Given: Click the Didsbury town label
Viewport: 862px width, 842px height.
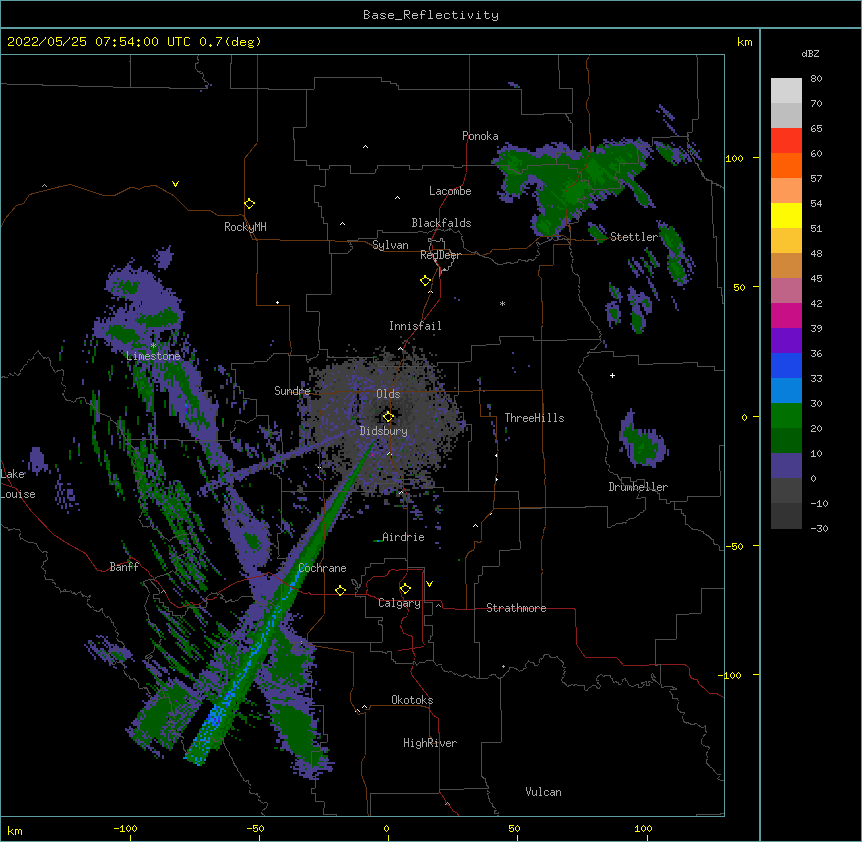Looking at the screenshot, I should tap(384, 431).
